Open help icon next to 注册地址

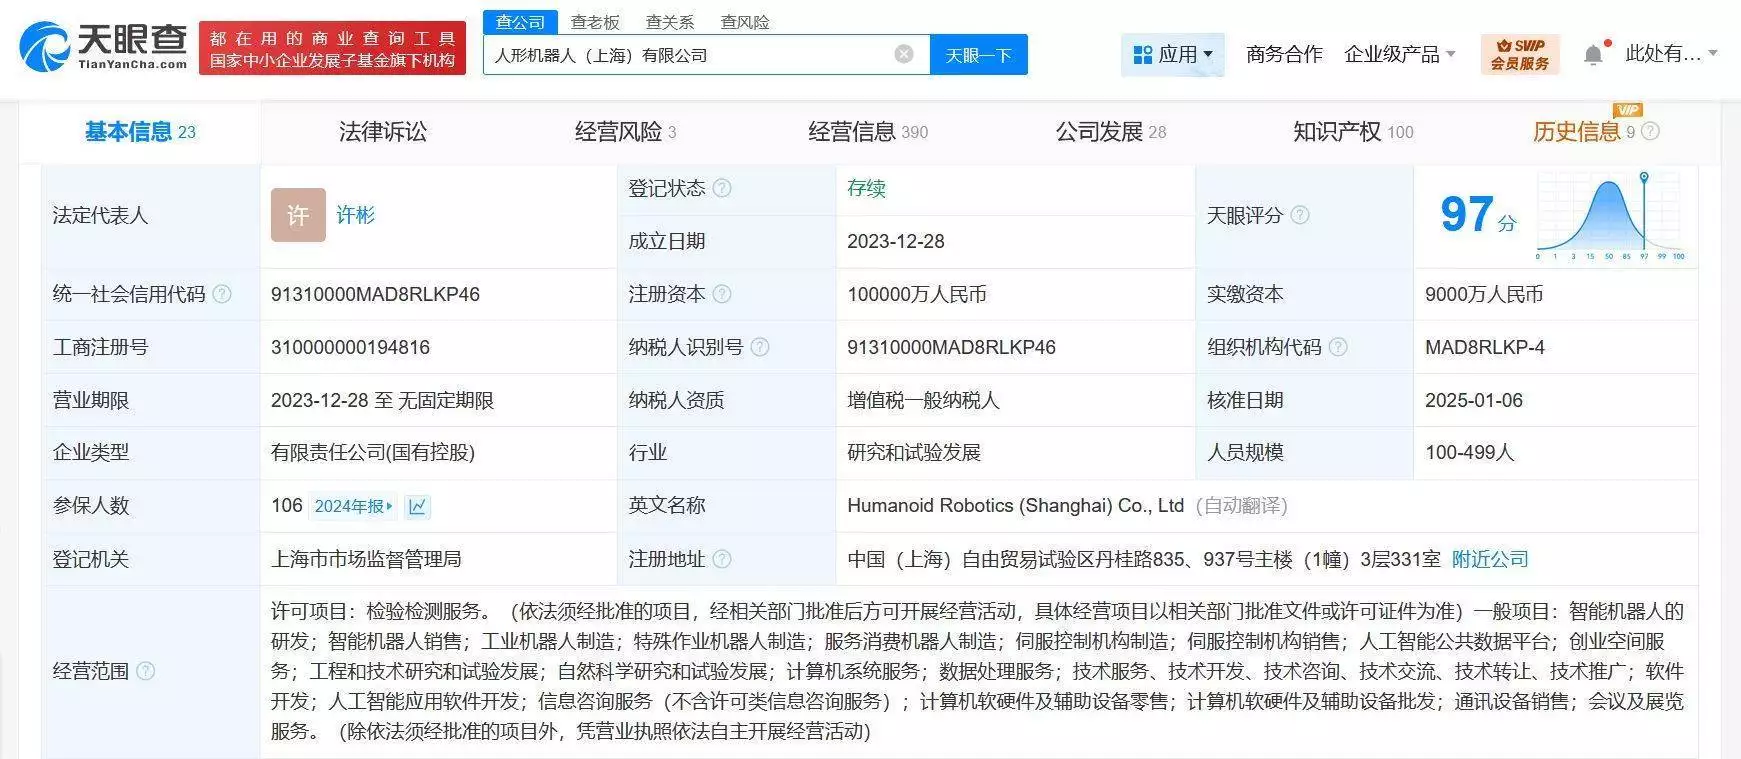pyautogui.click(x=722, y=559)
